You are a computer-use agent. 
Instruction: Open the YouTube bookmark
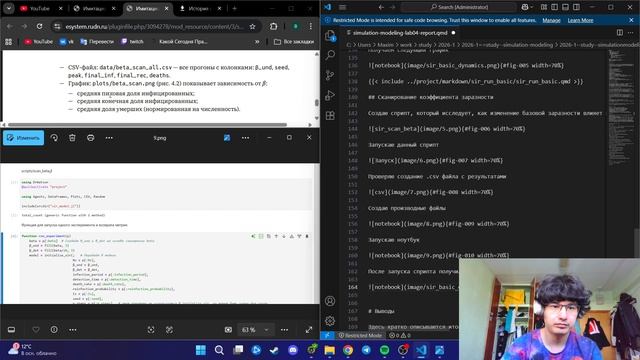click(38, 42)
